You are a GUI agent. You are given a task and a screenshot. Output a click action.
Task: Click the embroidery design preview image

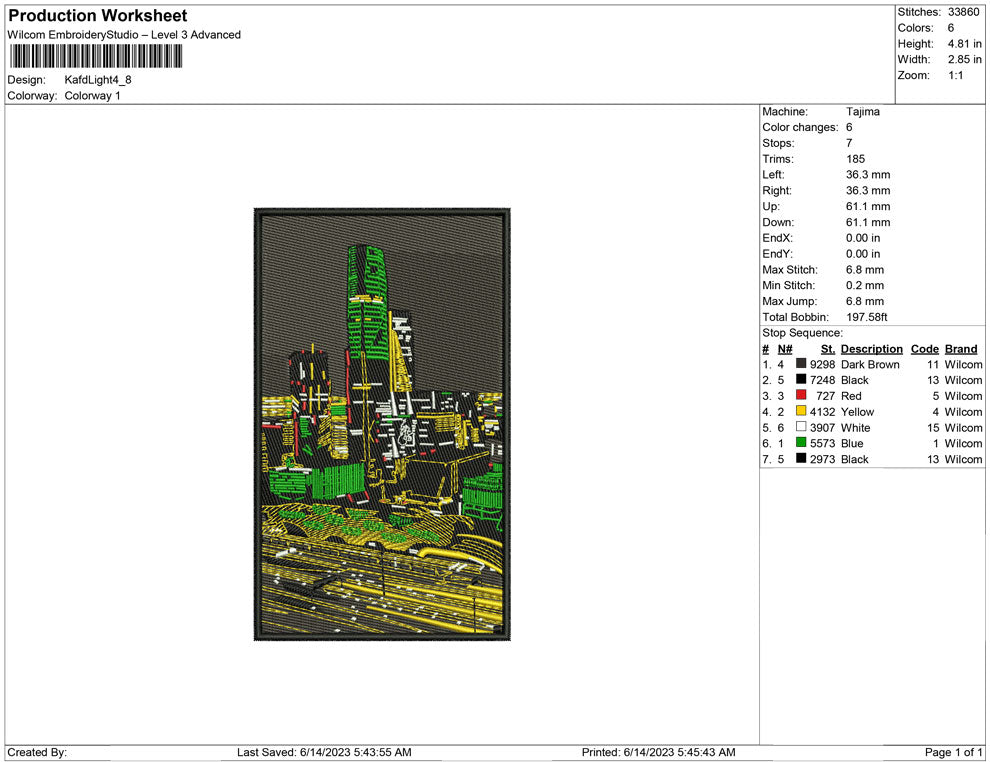point(382,424)
